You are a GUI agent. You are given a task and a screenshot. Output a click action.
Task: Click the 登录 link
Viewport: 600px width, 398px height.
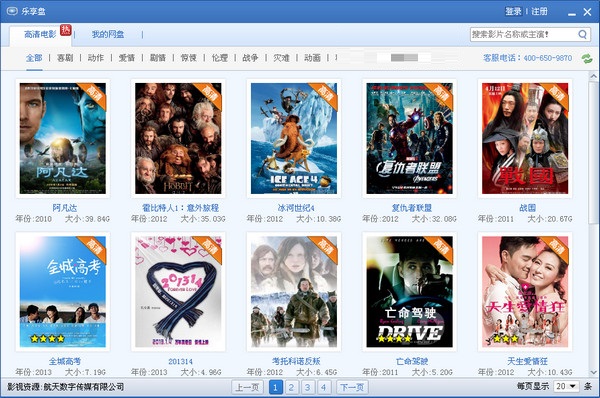click(514, 11)
